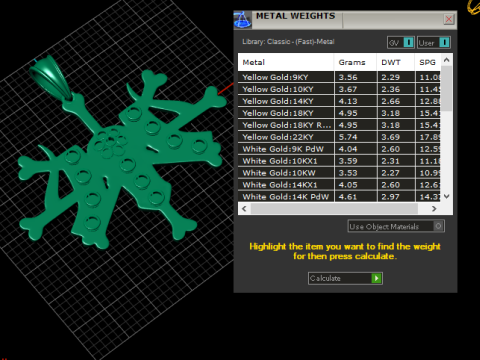
Task: Select the White Gold:10KW row
Action: pos(339,173)
